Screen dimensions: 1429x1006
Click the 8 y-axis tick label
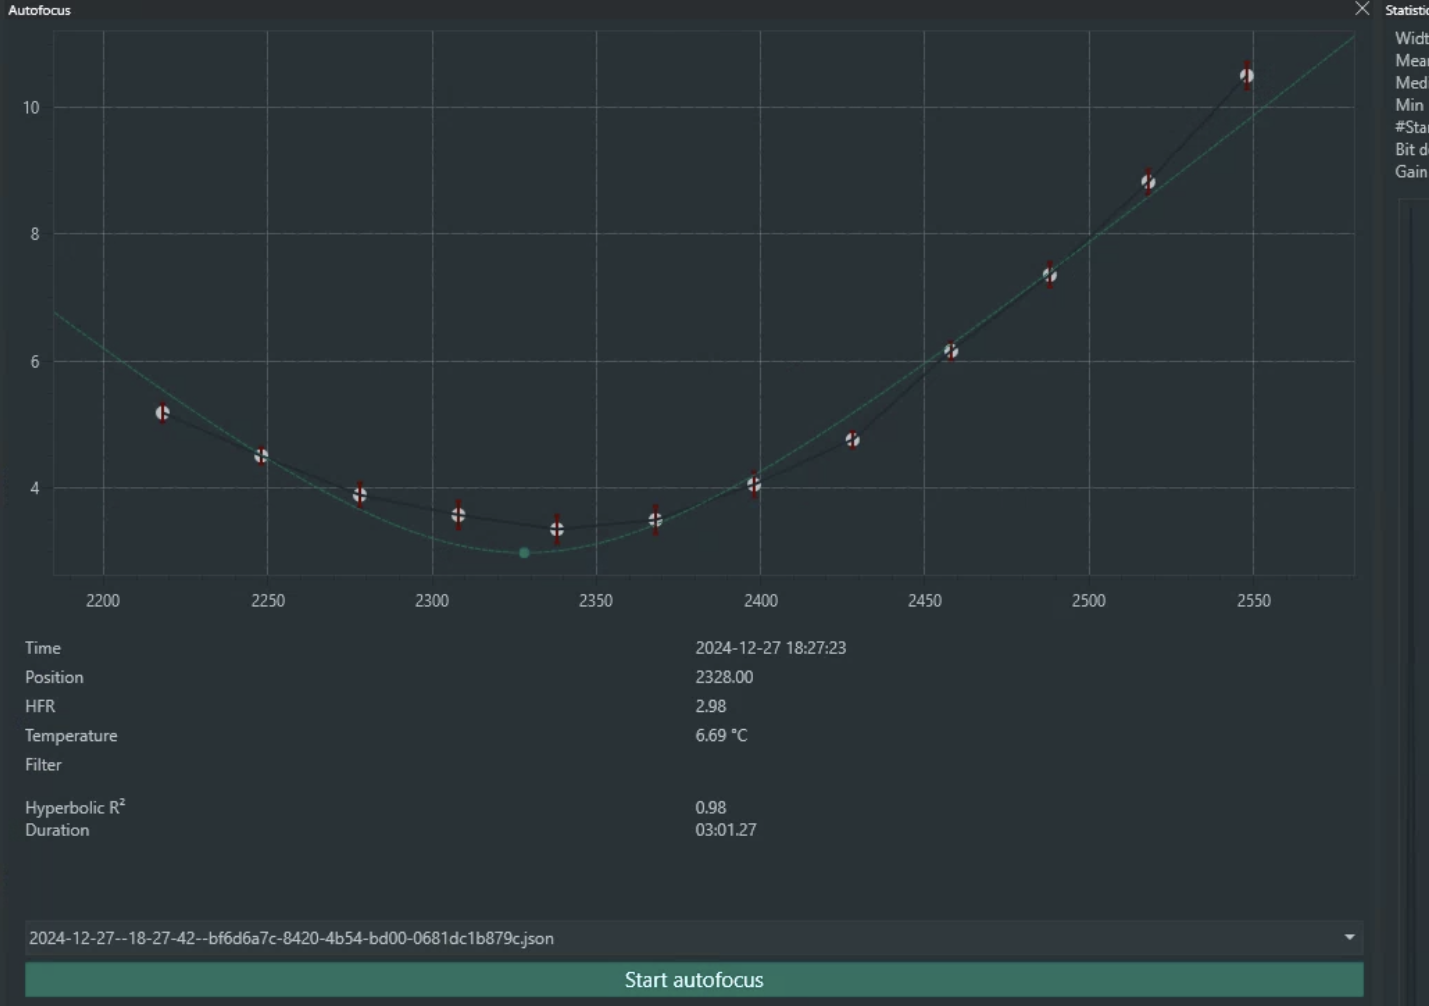[x=35, y=234]
